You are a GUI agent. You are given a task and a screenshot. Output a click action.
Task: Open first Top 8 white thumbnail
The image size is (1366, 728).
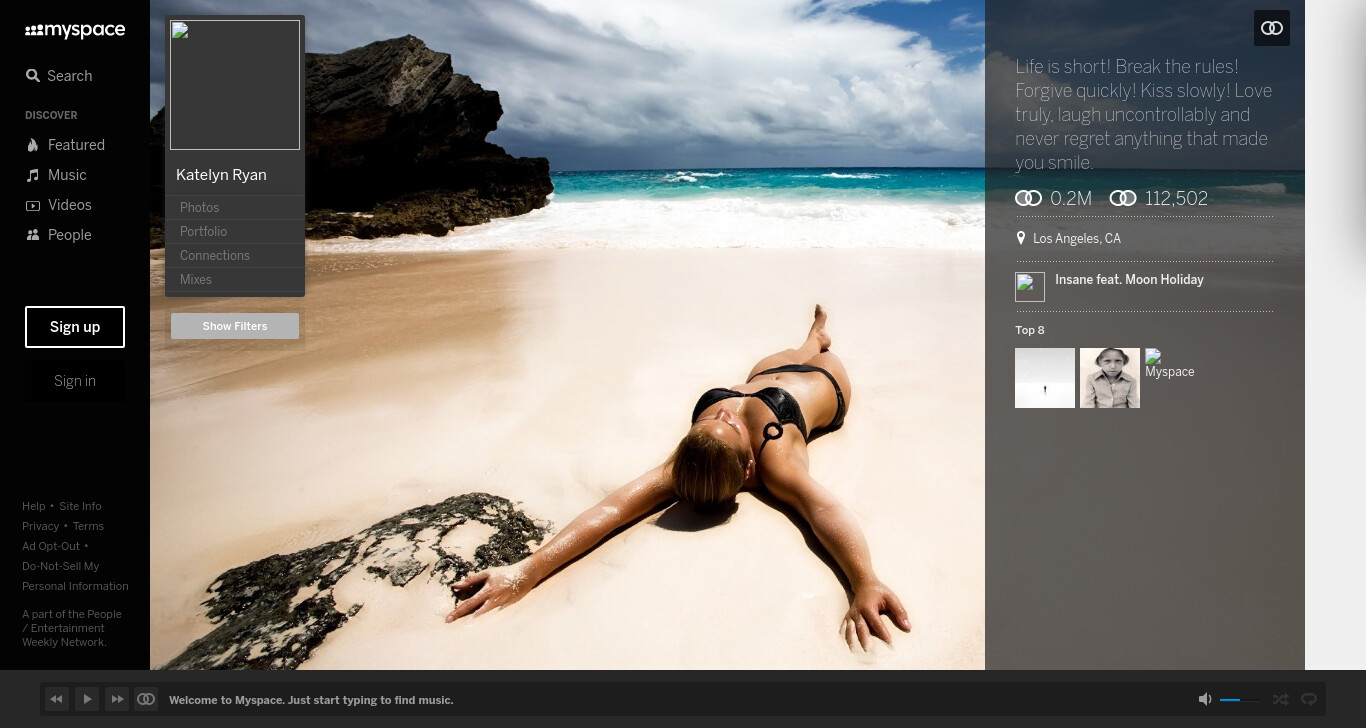tap(1045, 378)
